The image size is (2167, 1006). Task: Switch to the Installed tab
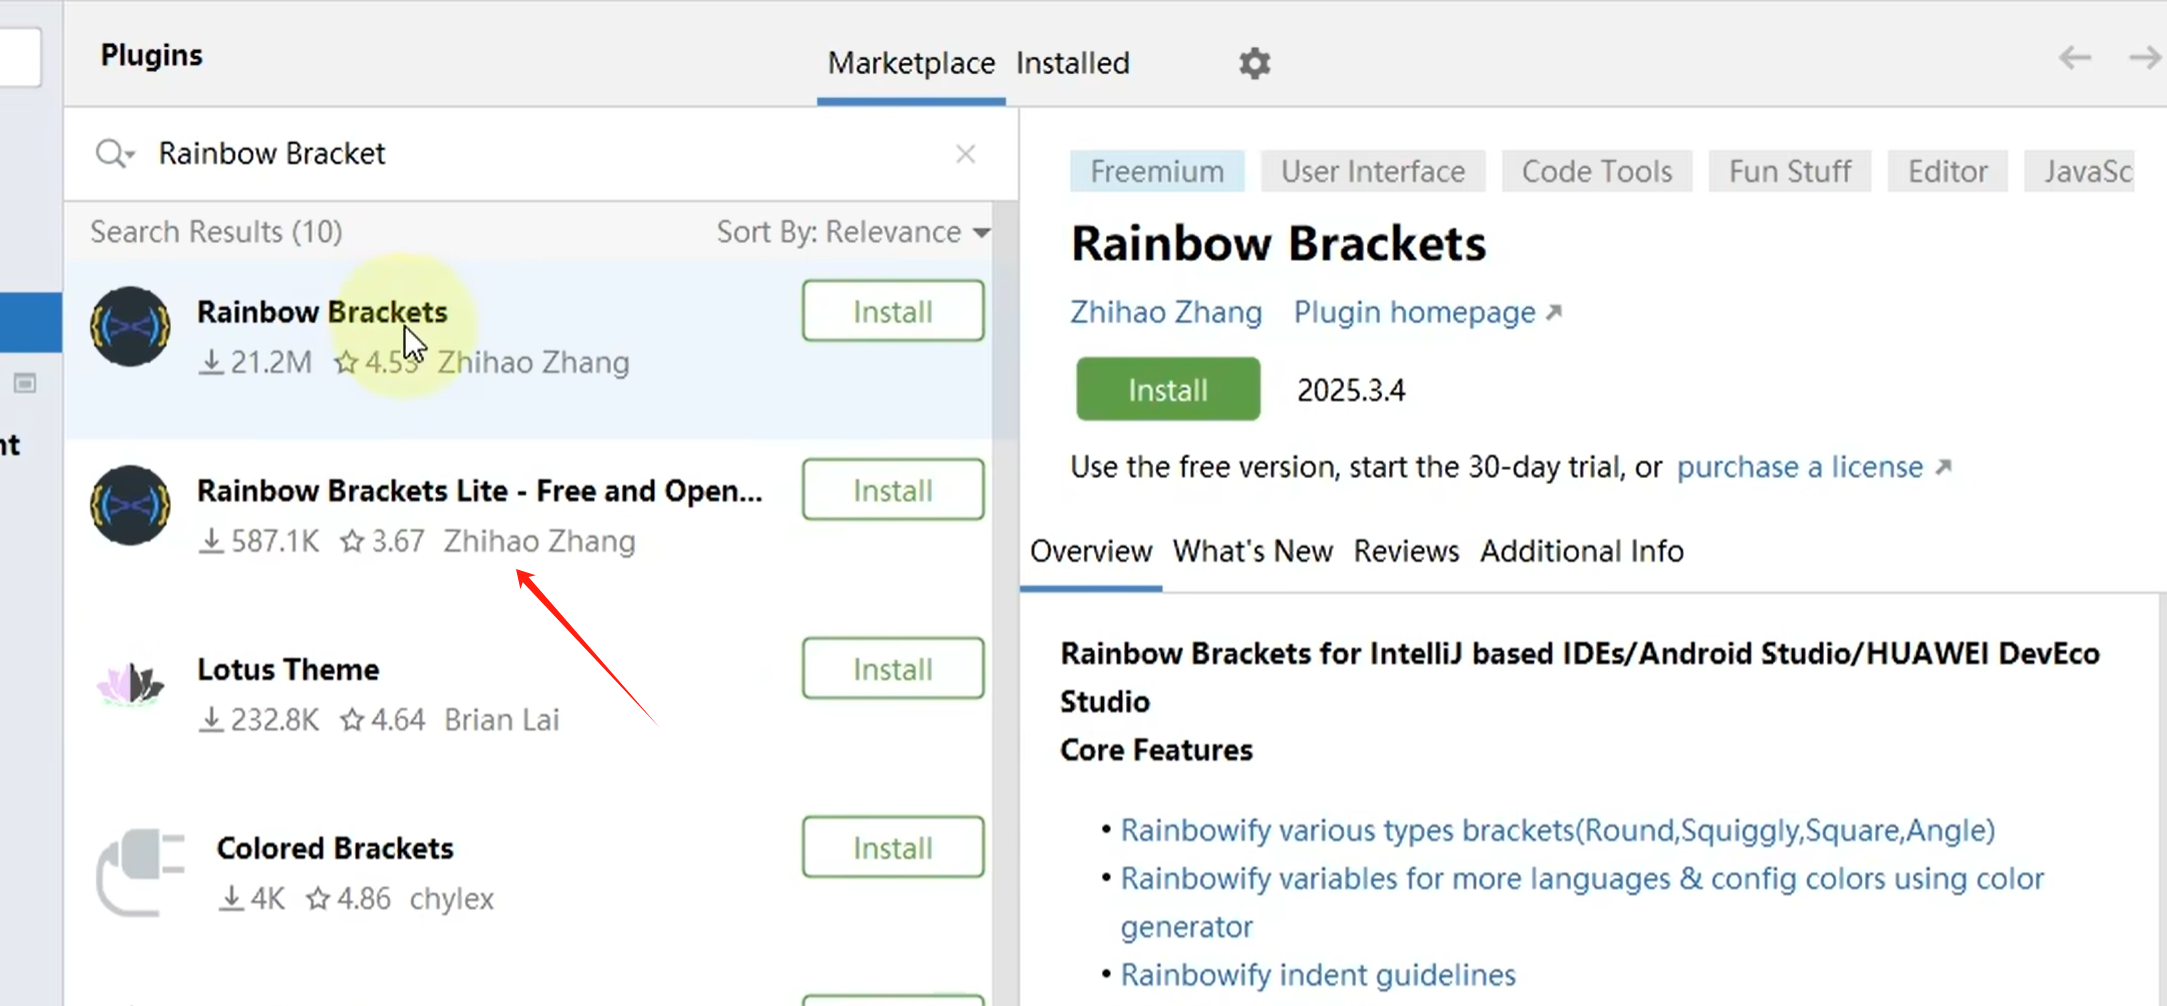(x=1073, y=63)
